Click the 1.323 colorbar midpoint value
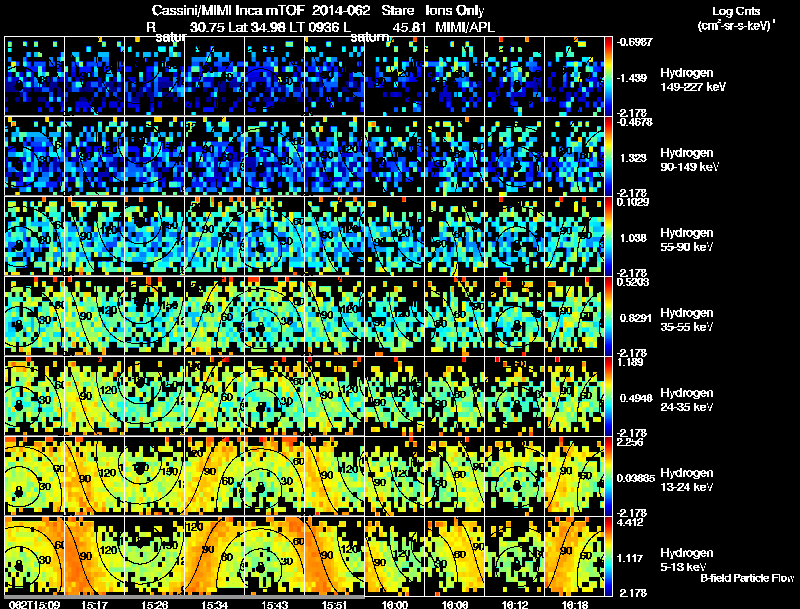Screen dimensions: 800x609 click(x=633, y=158)
